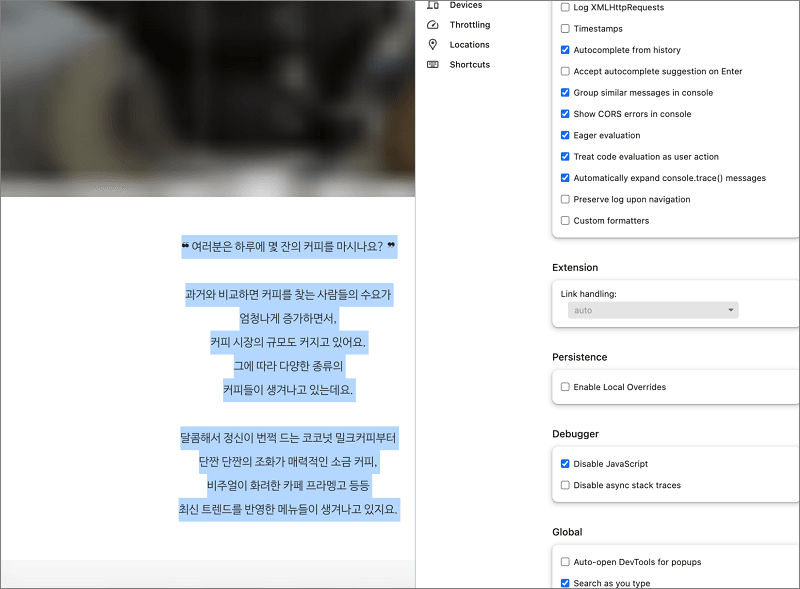This screenshot has height=589, width=800.
Task: Click the line '비주얼이 화려한 카페 프라멩고 등등'
Action: pos(289,485)
